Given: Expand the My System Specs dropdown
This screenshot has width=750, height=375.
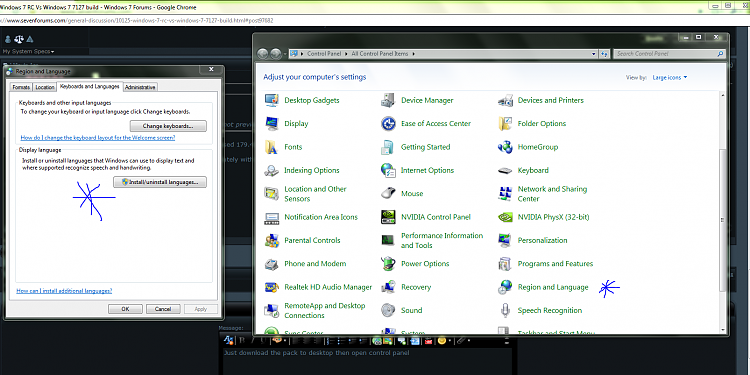Looking at the screenshot, I should pos(29,51).
